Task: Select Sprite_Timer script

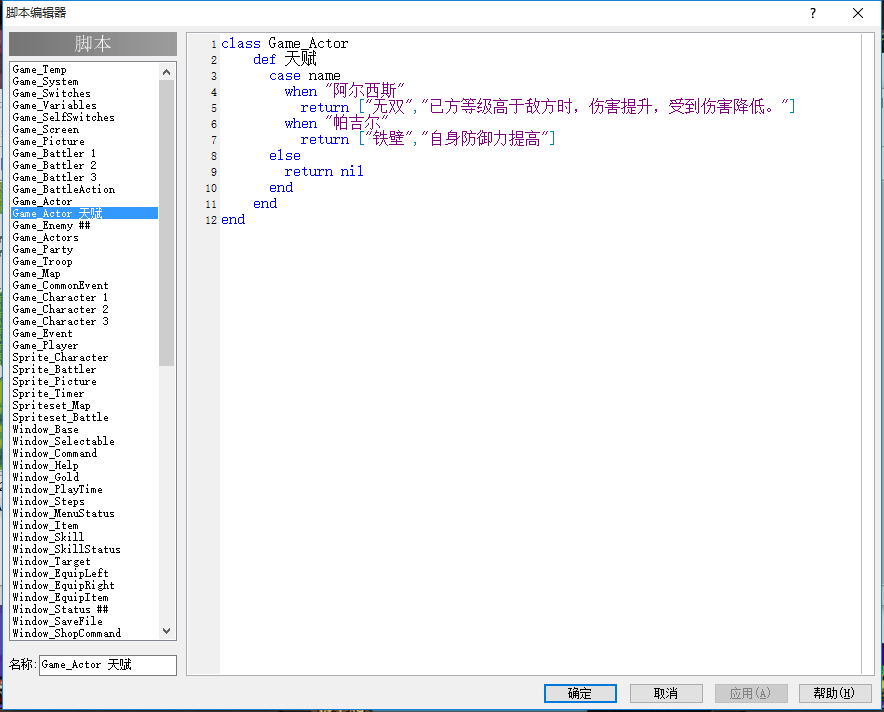Action: click(85, 393)
